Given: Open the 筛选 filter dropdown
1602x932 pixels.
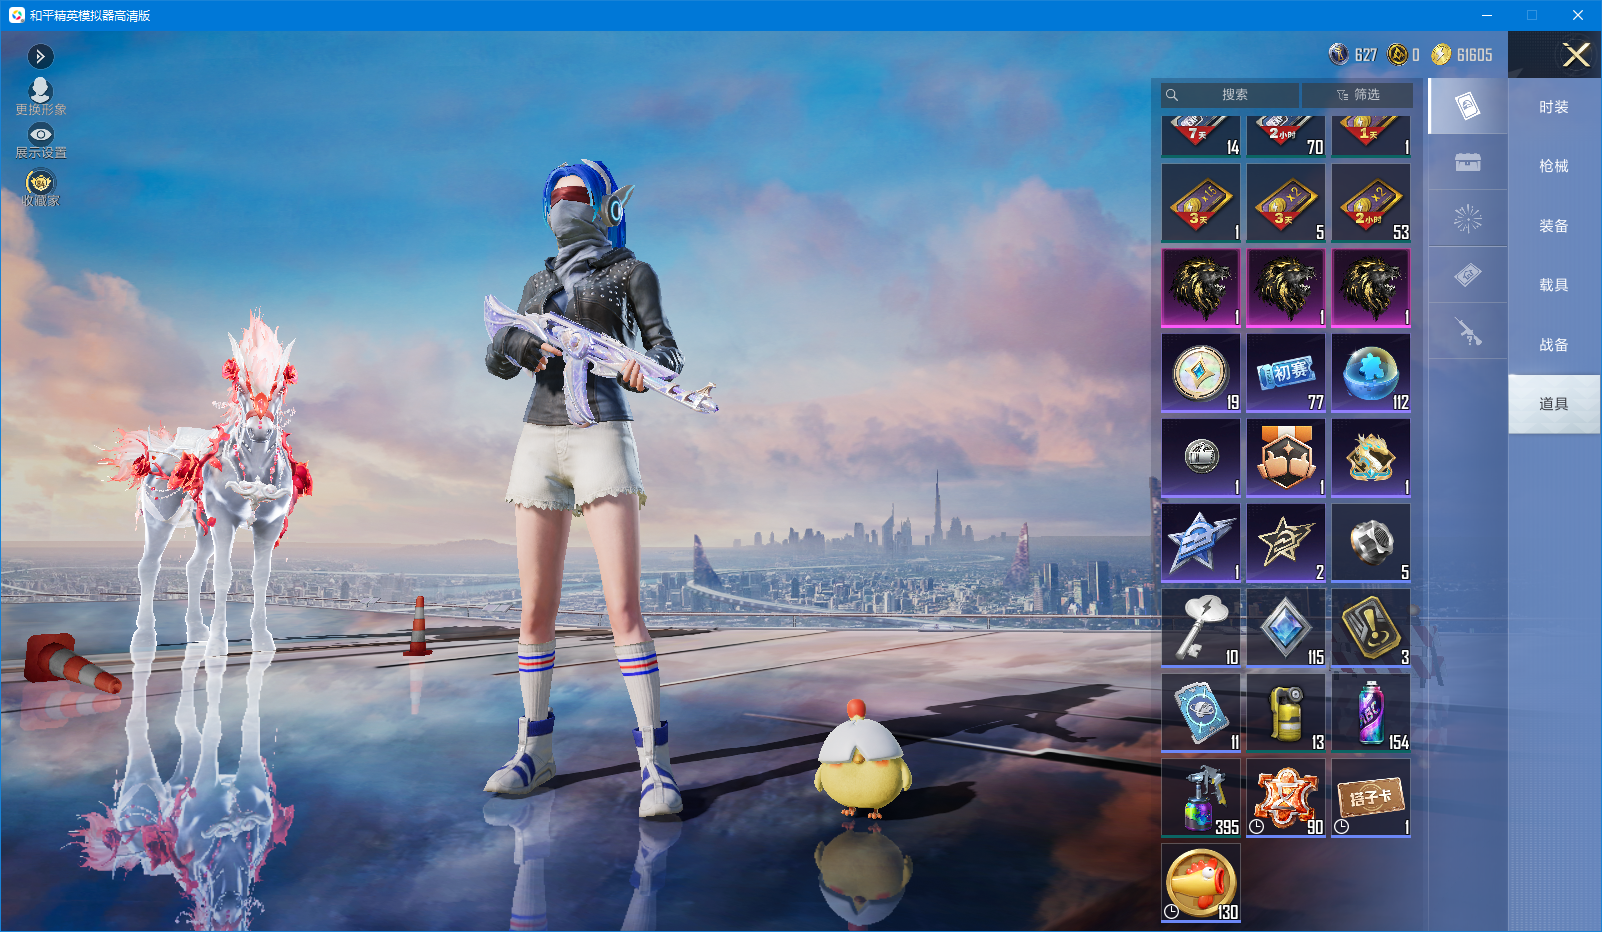Looking at the screenshot, I should 1358,95.
